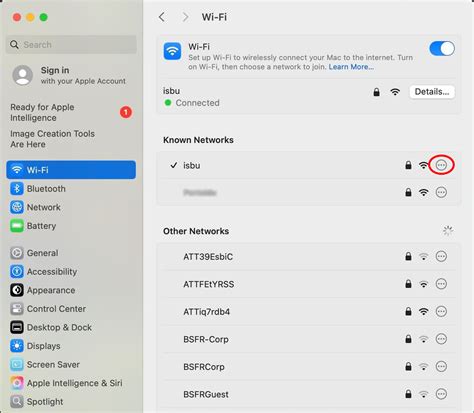Turn off the Wi-Fi toggle switch
The height and width of the screenshot is (413, 474).
click(442, 49)
